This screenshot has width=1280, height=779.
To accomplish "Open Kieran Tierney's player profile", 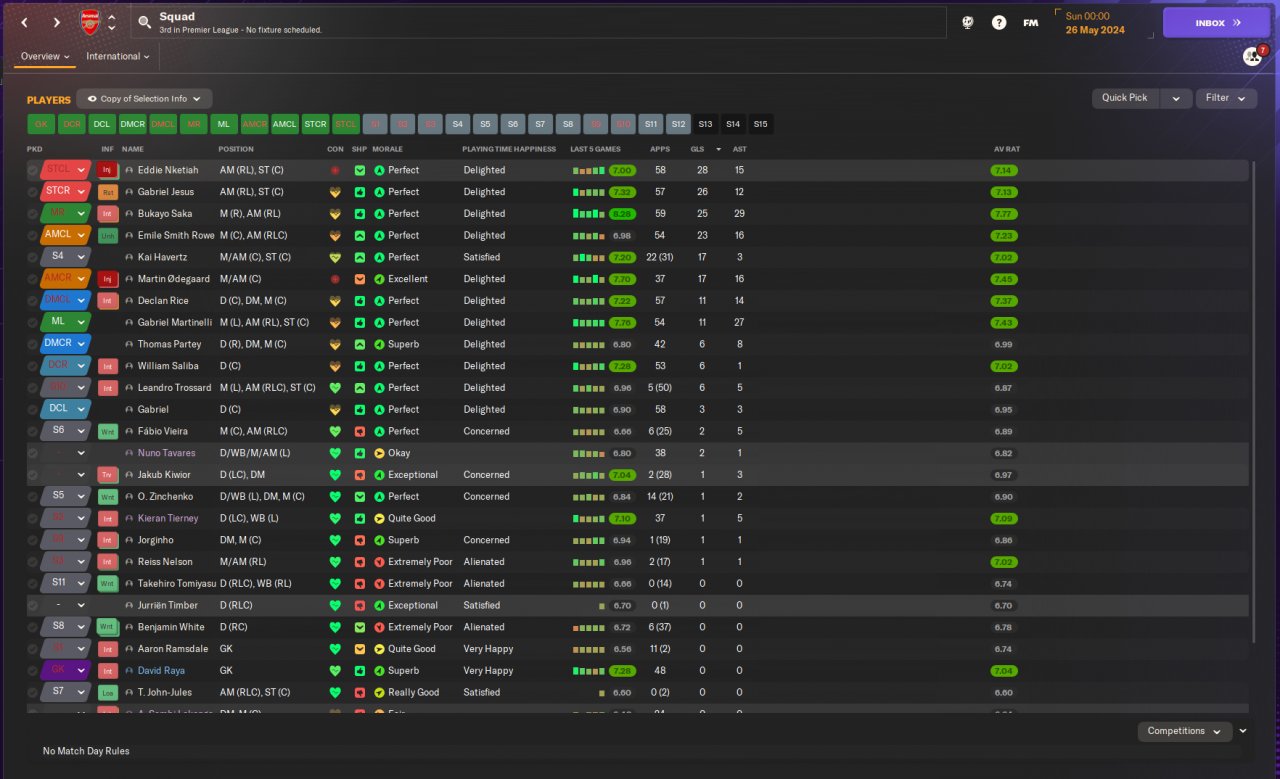I will (x=168, y=518).
